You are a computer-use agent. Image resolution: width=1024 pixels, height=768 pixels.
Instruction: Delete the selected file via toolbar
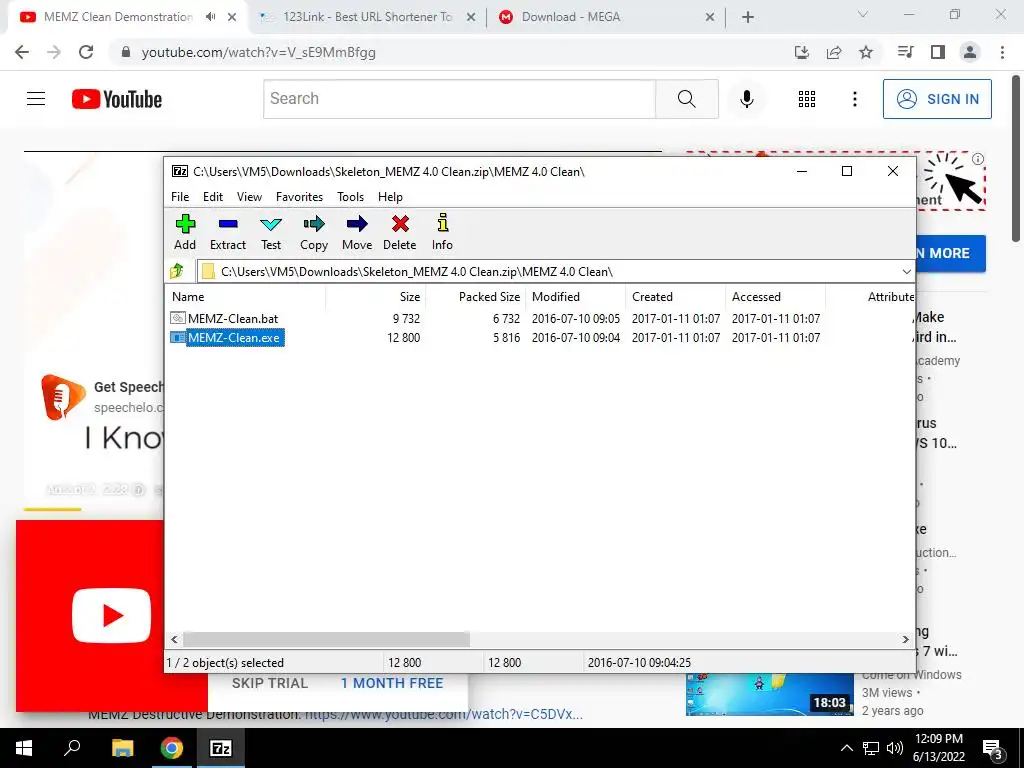tap(400, 232)
